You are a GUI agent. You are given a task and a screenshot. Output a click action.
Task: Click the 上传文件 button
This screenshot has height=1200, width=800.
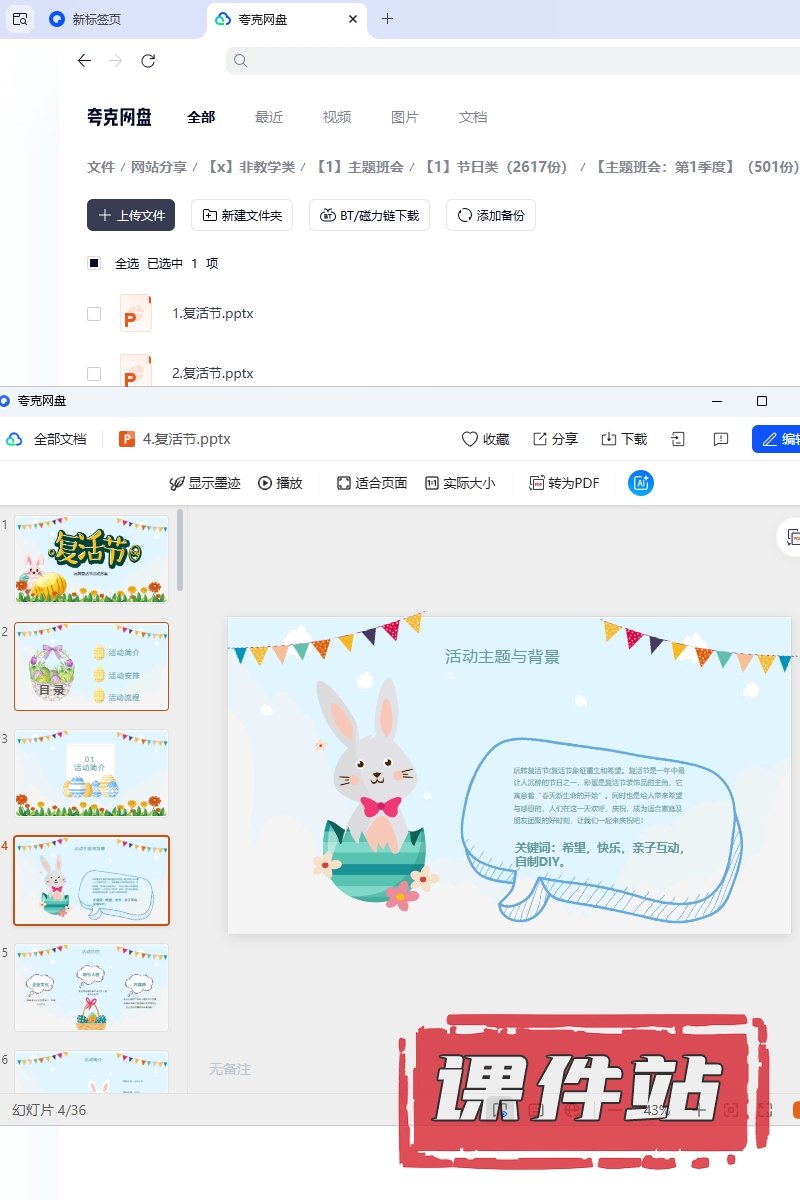point(131,215)
